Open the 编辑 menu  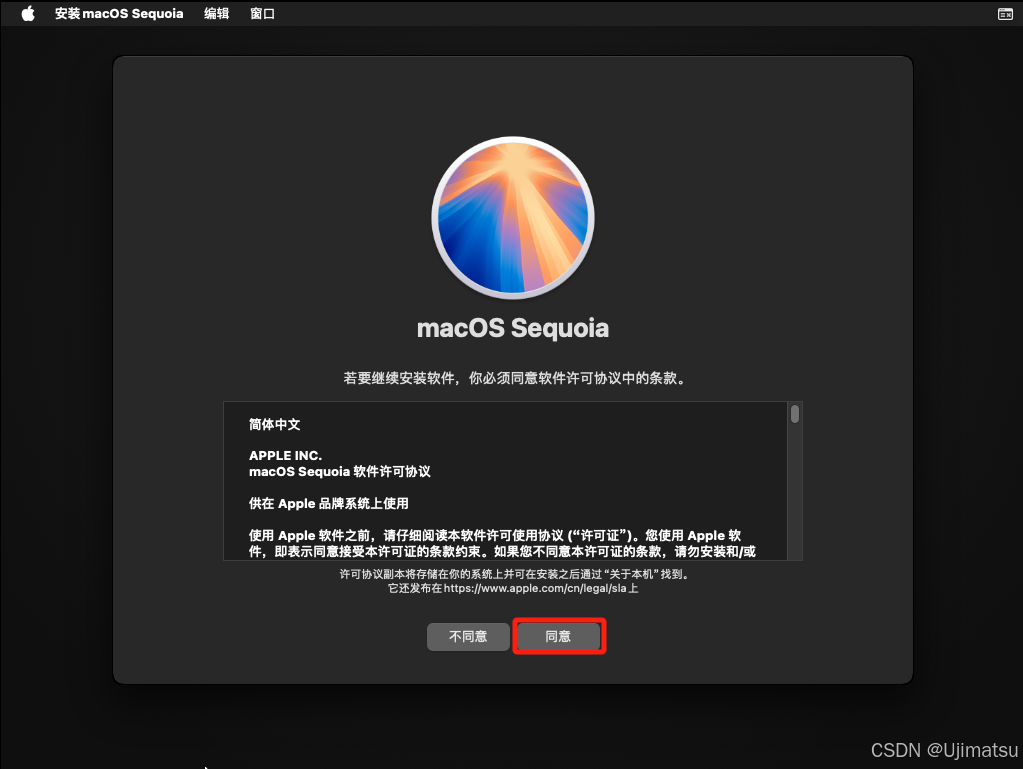coord(217,14)
